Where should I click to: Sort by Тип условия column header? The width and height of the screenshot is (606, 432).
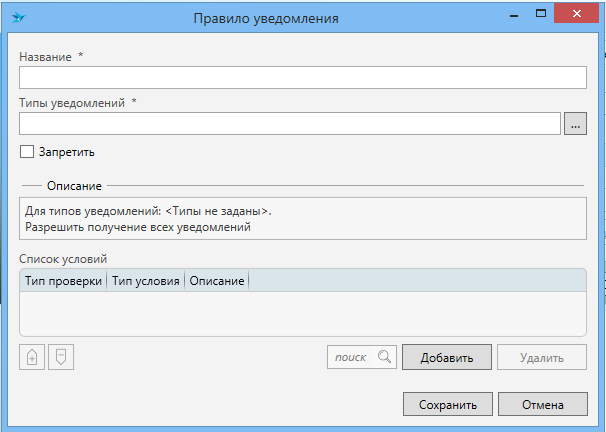coord(145,281)
